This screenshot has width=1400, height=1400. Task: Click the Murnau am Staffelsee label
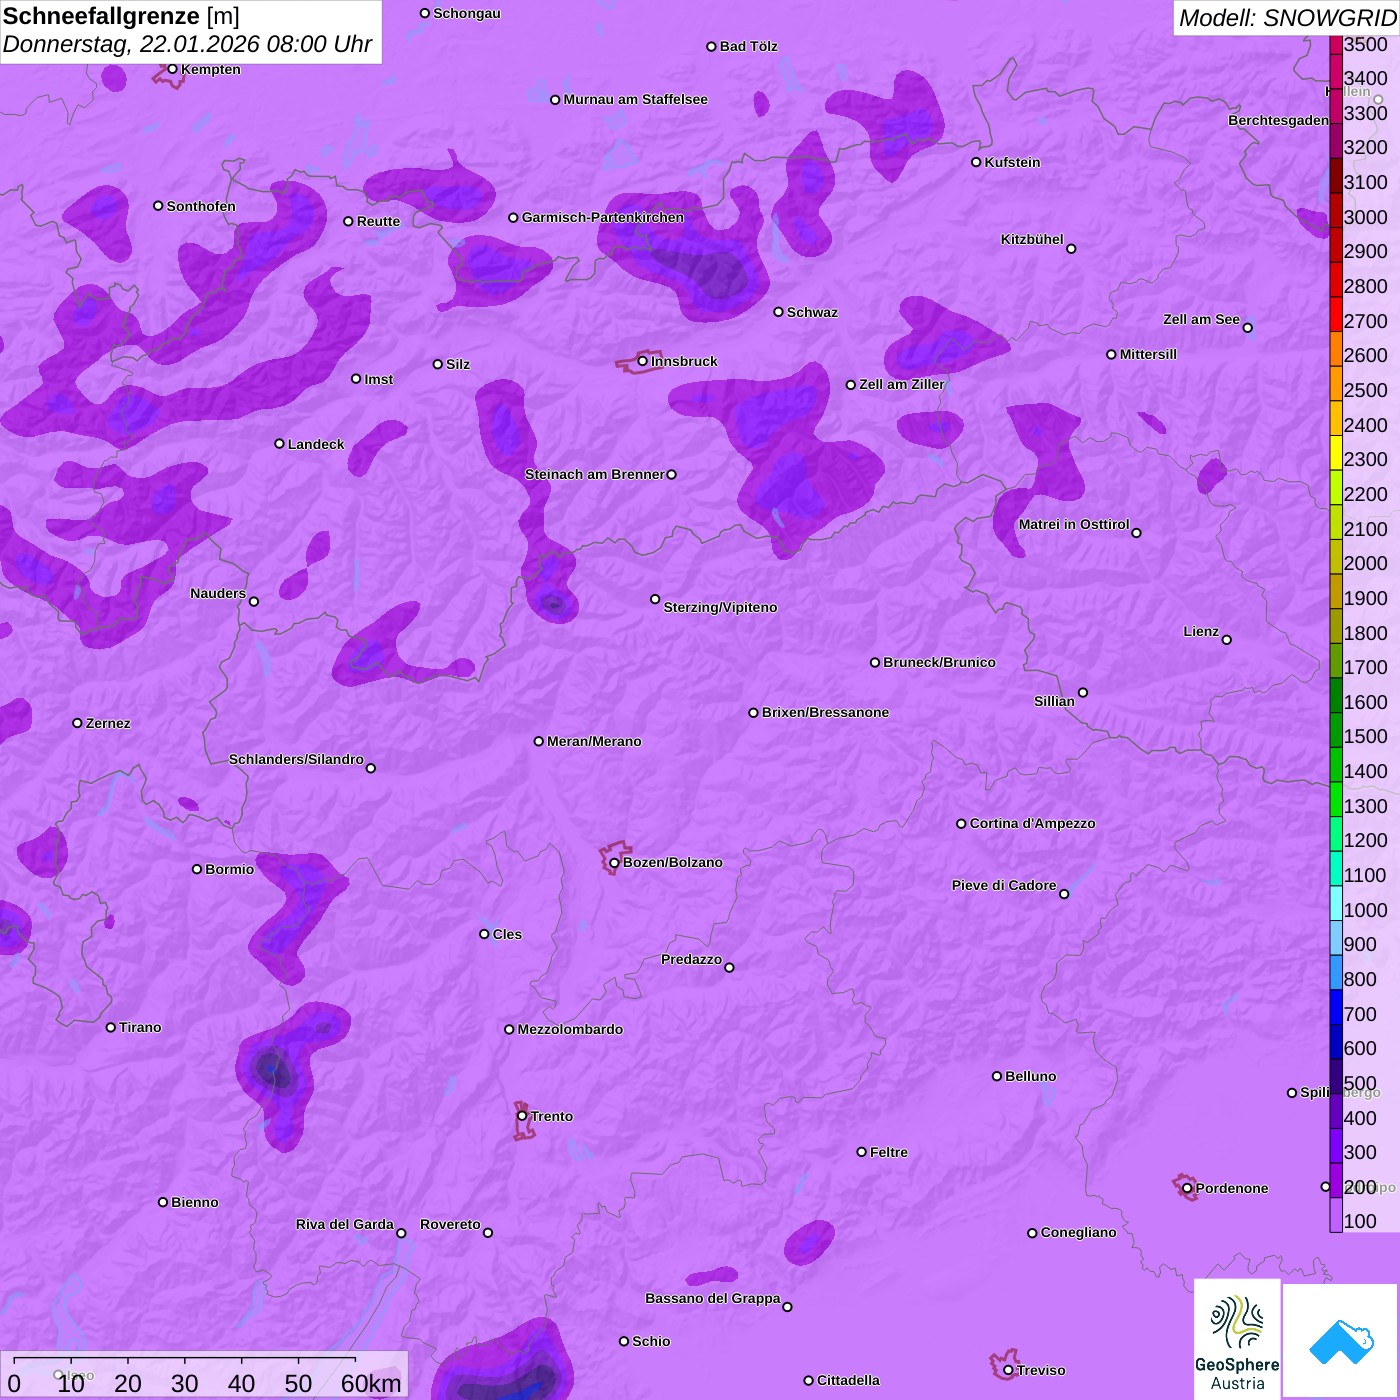[635, 99]
